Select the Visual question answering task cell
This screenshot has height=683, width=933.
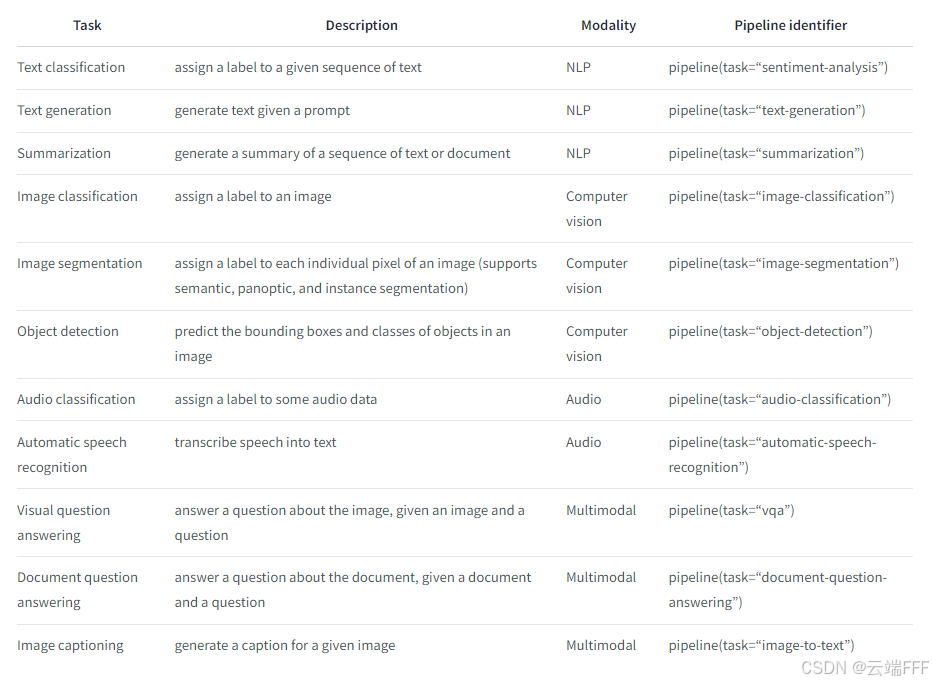[64, 523]
